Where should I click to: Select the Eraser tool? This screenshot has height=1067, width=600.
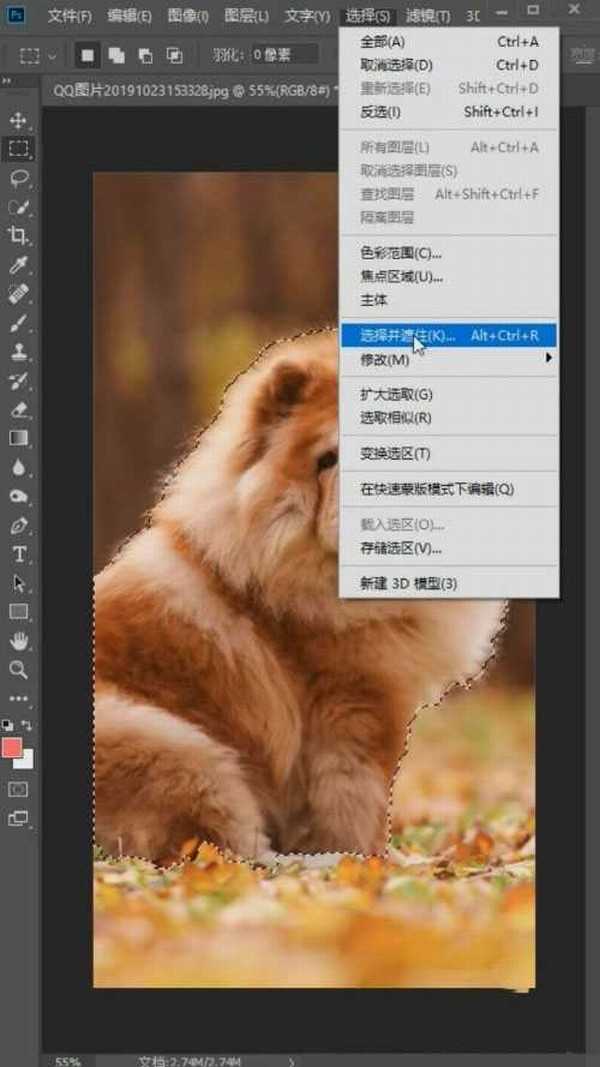(18, 409)
